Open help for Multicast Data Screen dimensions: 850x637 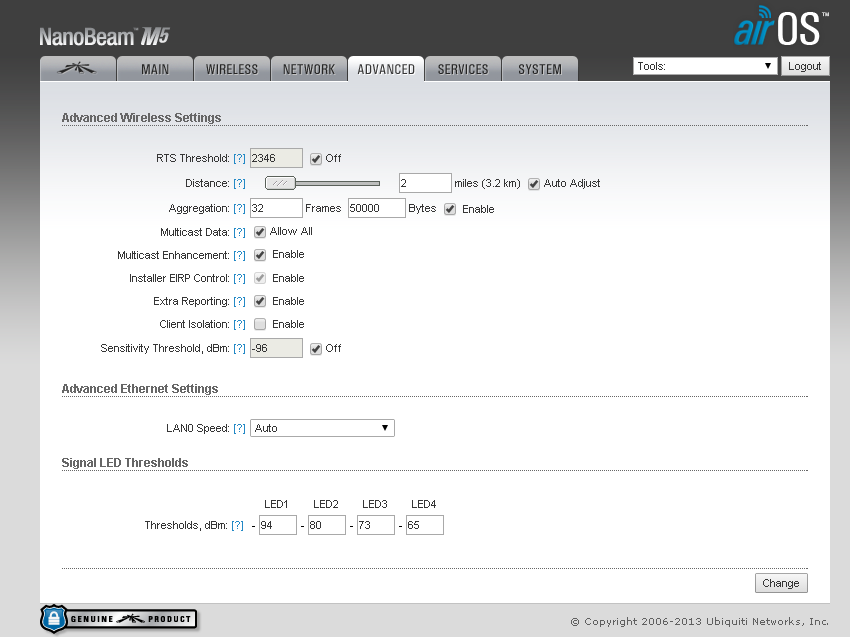239,232
